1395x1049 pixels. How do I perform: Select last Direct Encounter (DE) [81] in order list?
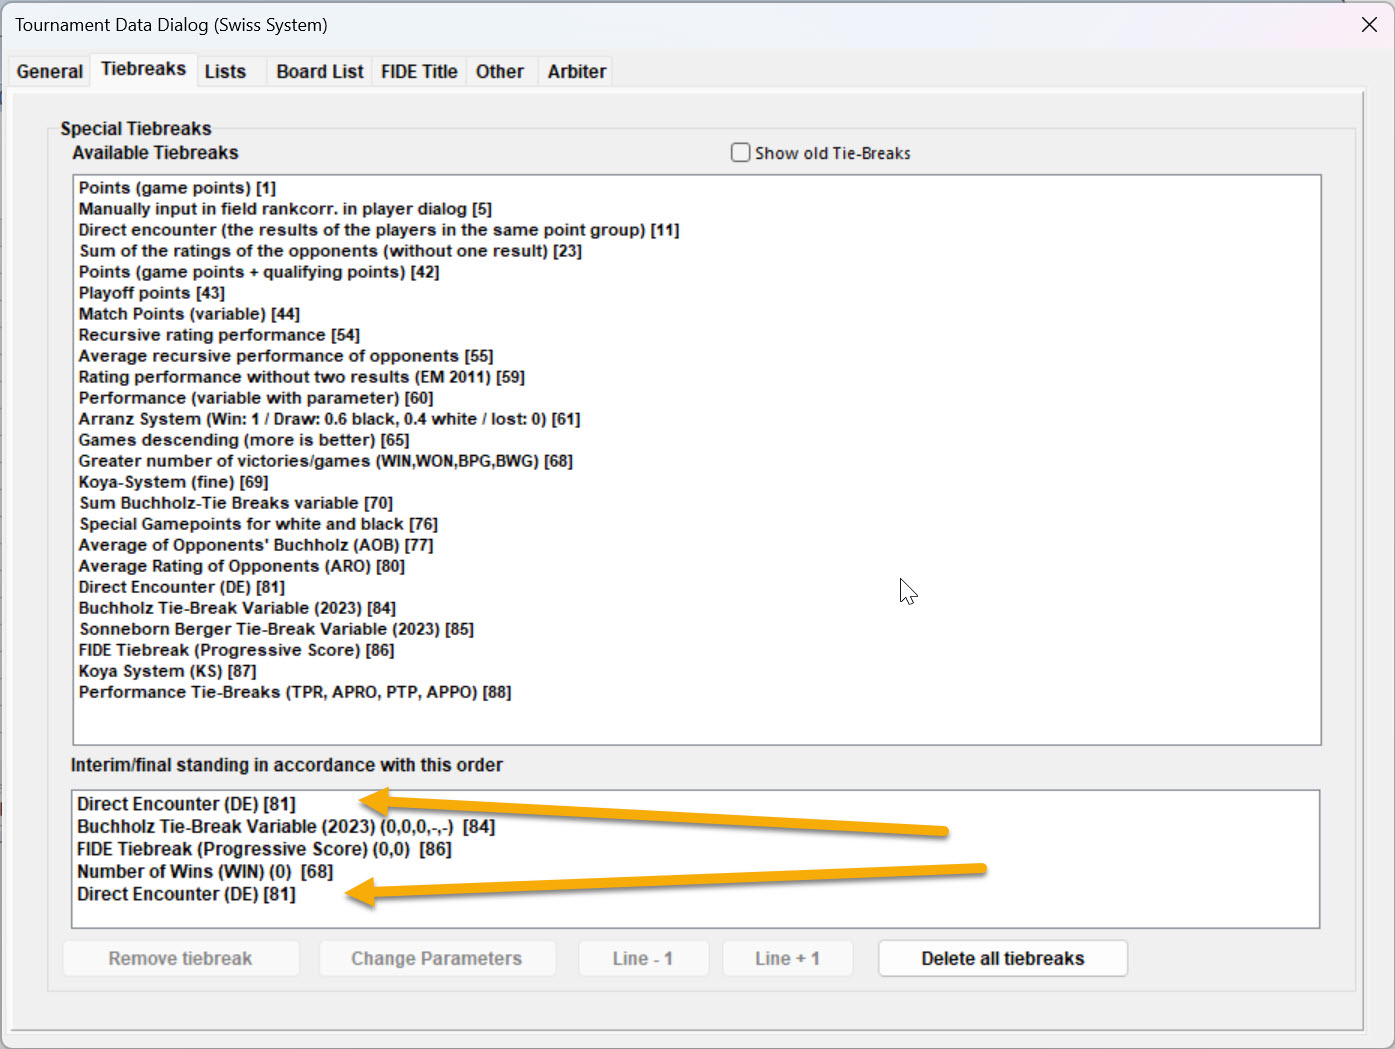click(186, 894)
